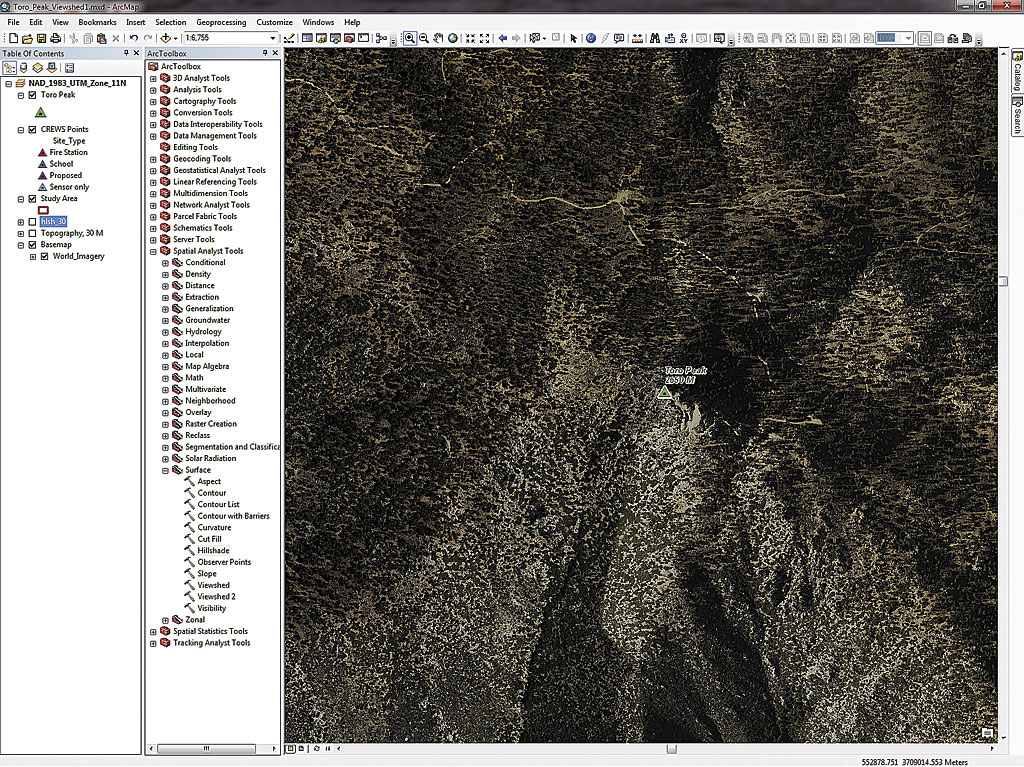Activate the Zoom In tool
This screenshot has width=1024, height=767.
pos(409,39)
